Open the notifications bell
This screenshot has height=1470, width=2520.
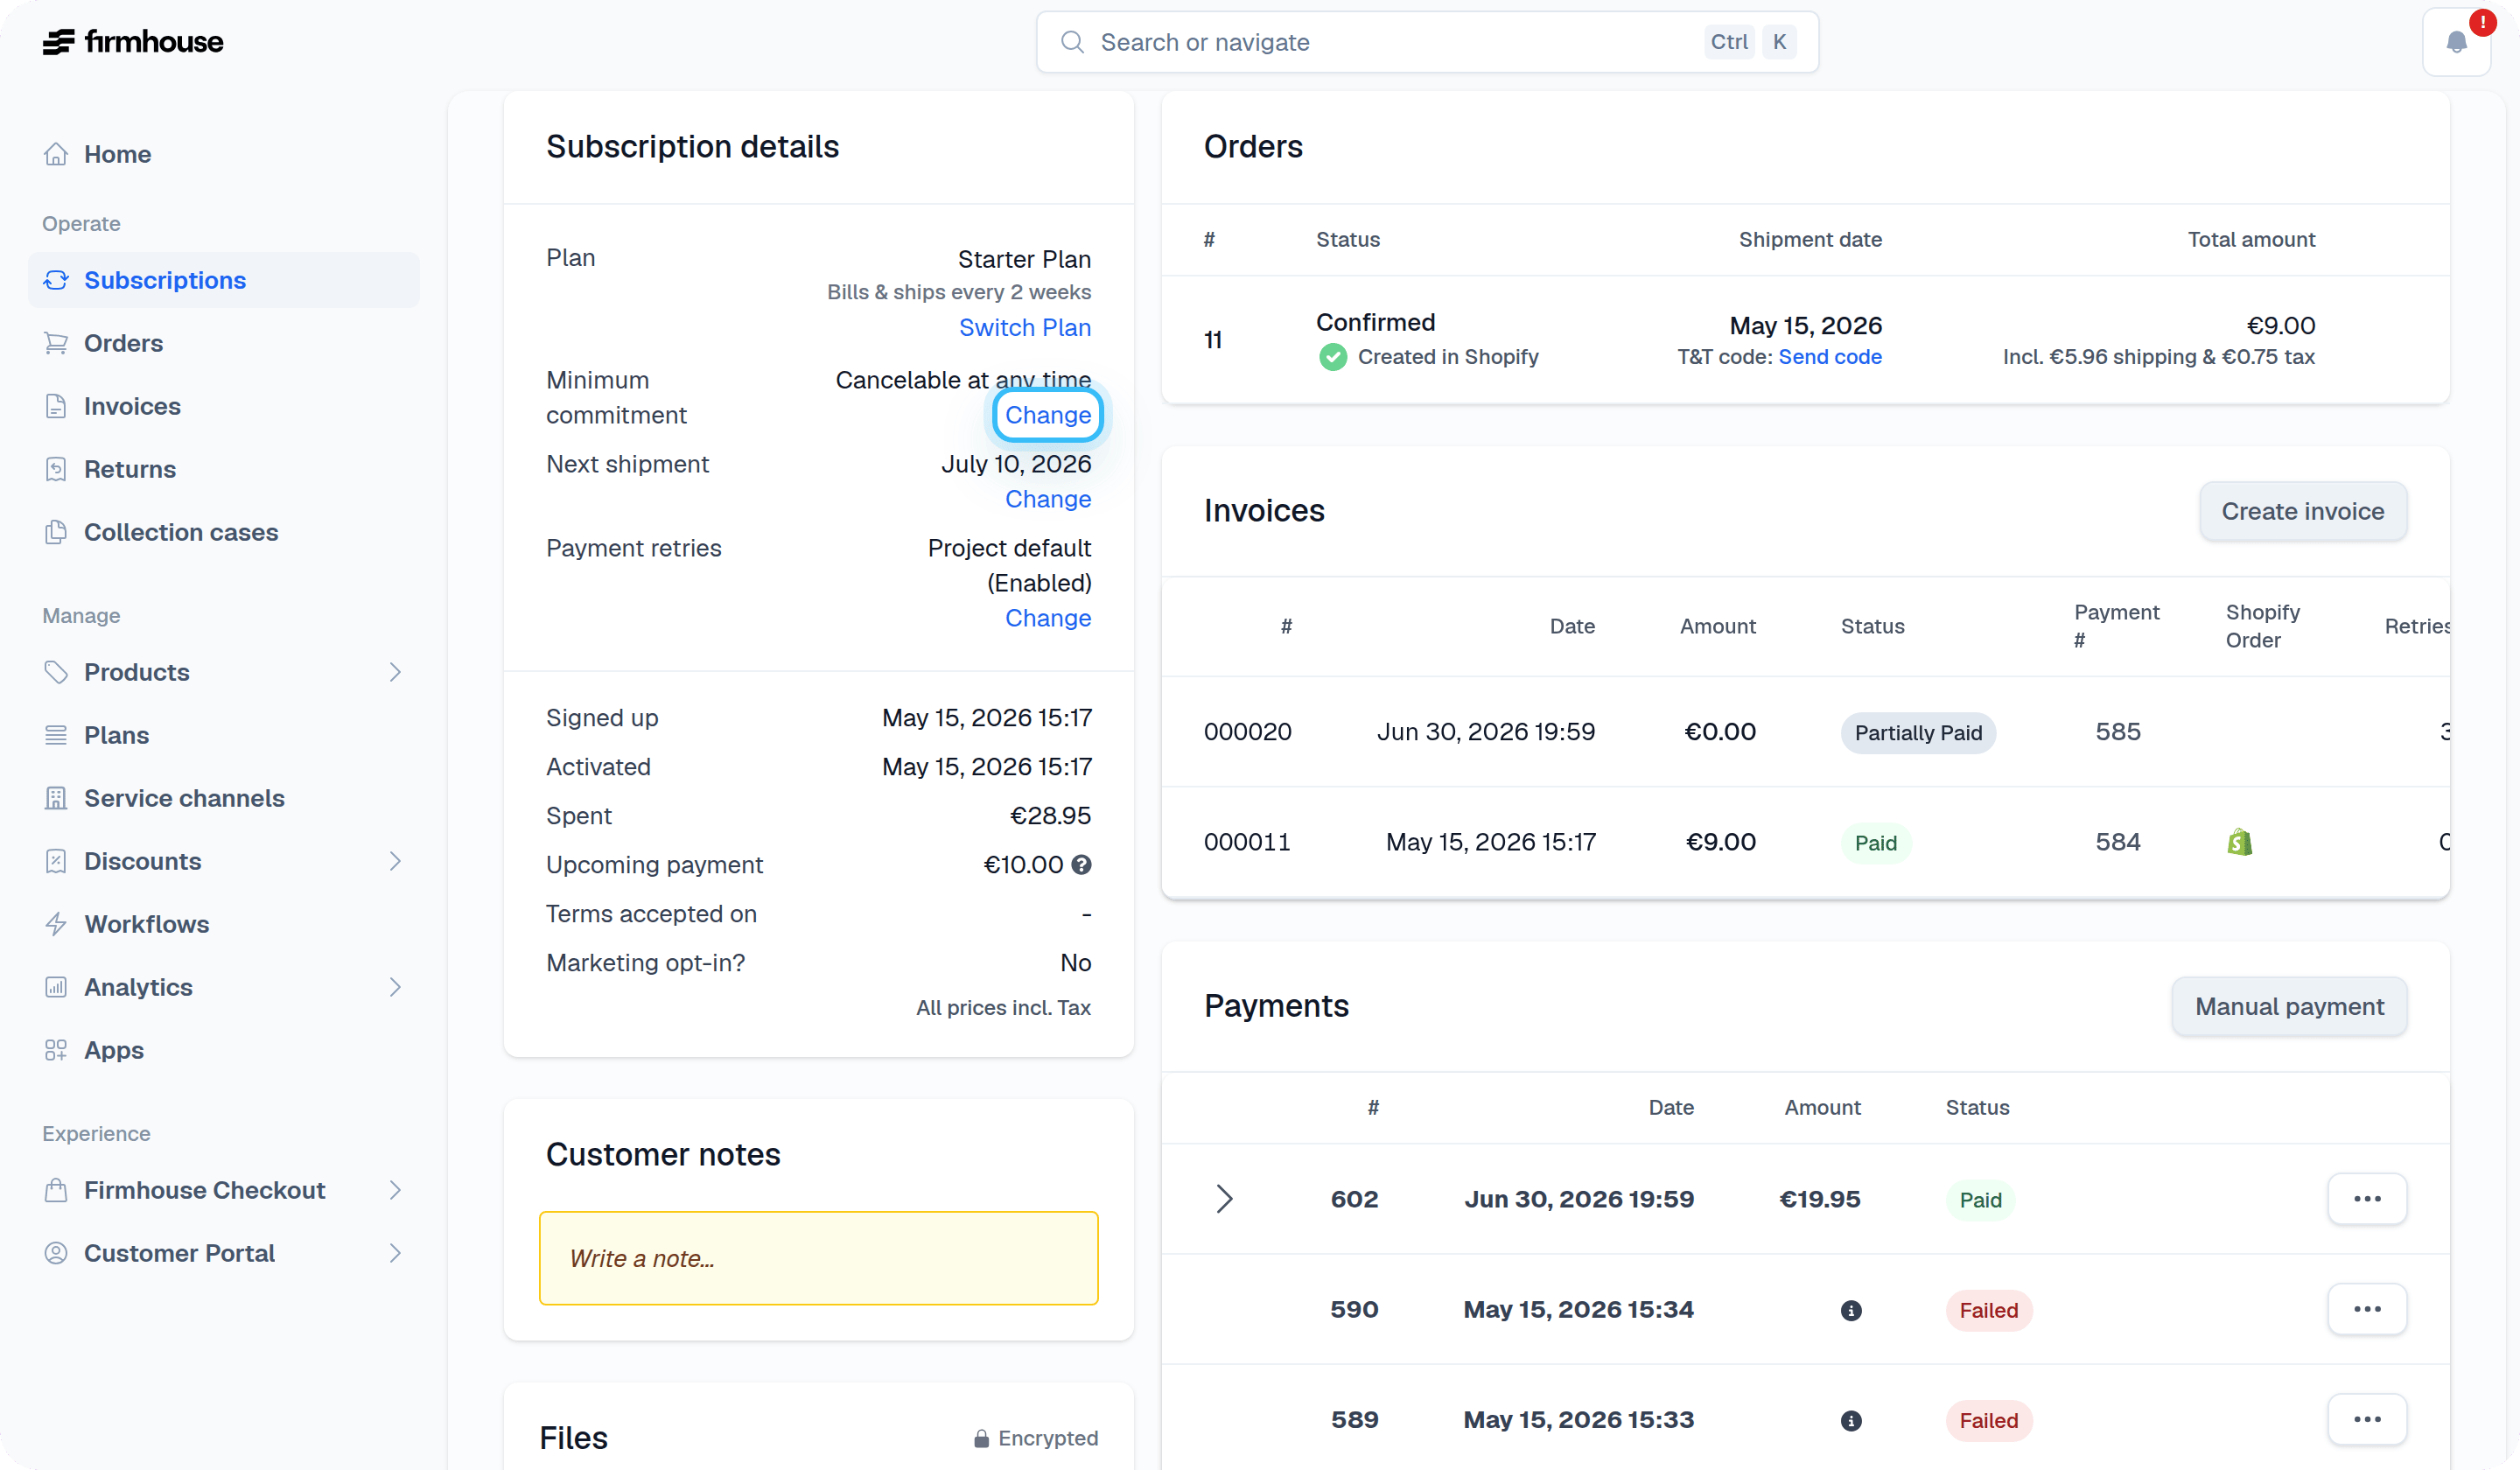(x=2456, y=42)
